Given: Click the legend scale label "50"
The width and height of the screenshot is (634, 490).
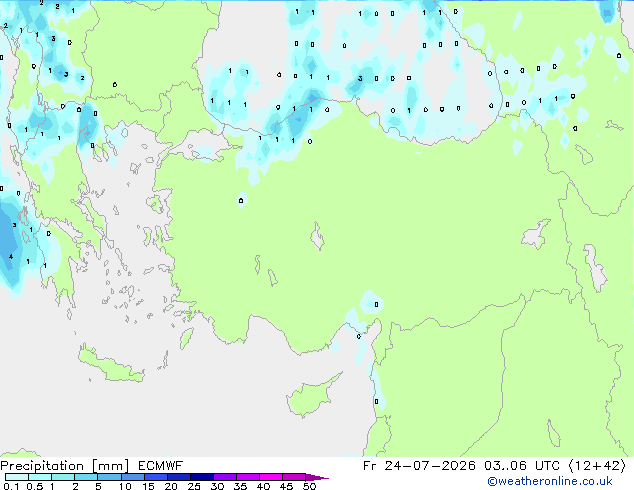Looking at the screenshot, I should (309, 486).
